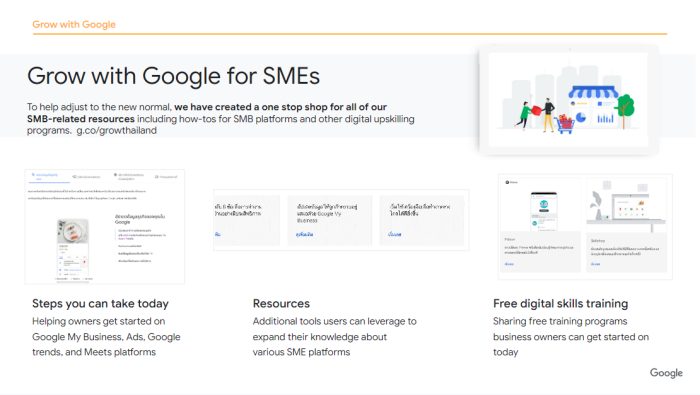The width and height of the screenshot is (700, 395).
Task: Click the phone image in the Primer training card
Action: (543, 211)
